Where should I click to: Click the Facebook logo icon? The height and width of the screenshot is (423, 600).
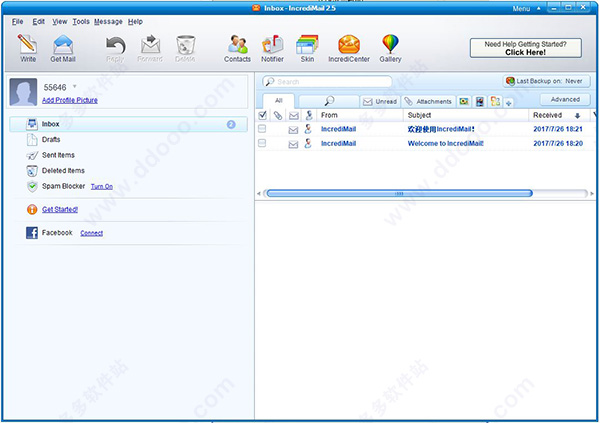click(32, 232)
